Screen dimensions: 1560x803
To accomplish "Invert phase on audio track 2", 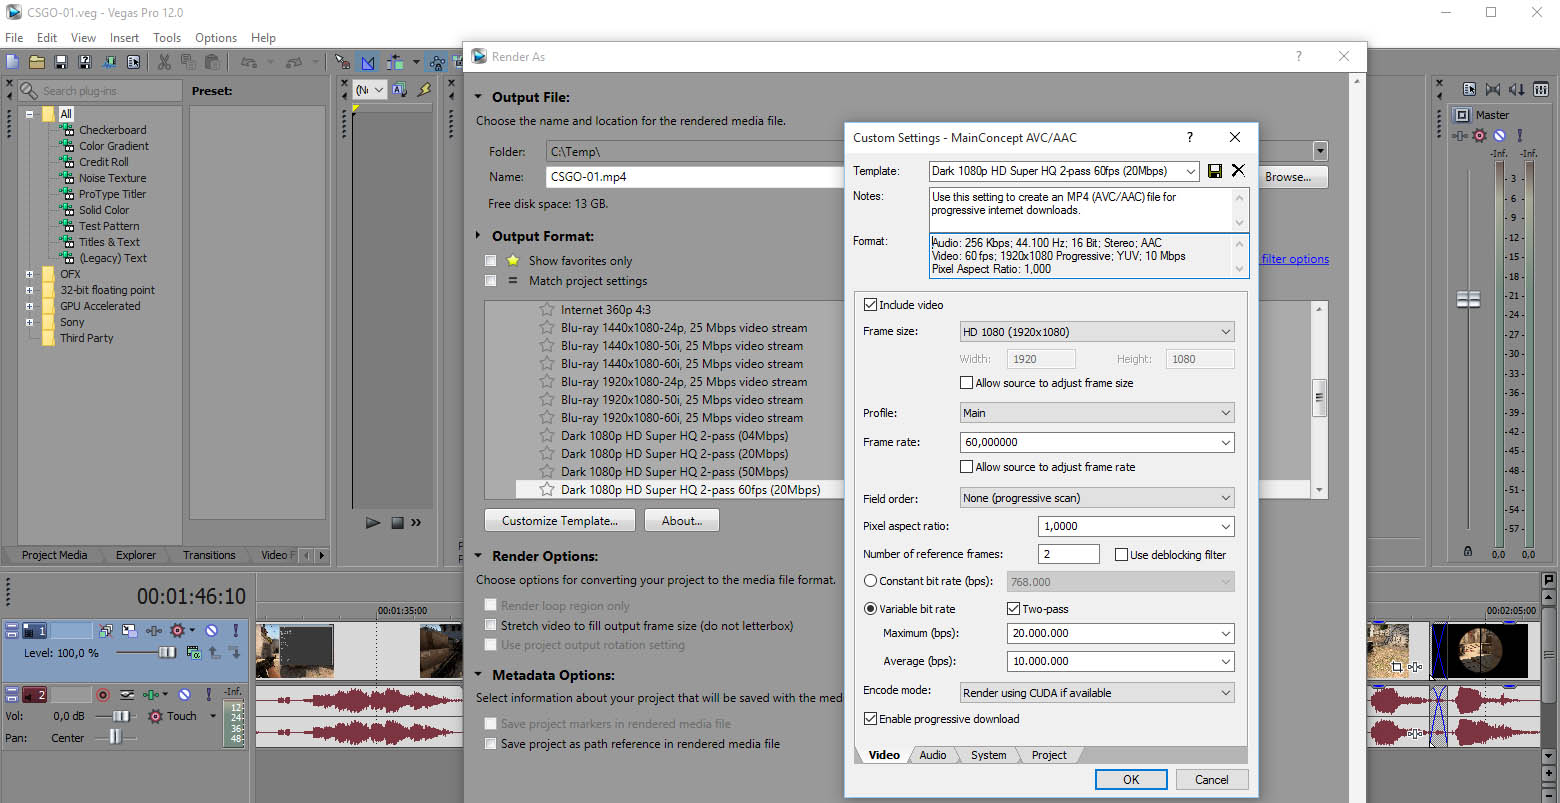I will click(127, 695).
